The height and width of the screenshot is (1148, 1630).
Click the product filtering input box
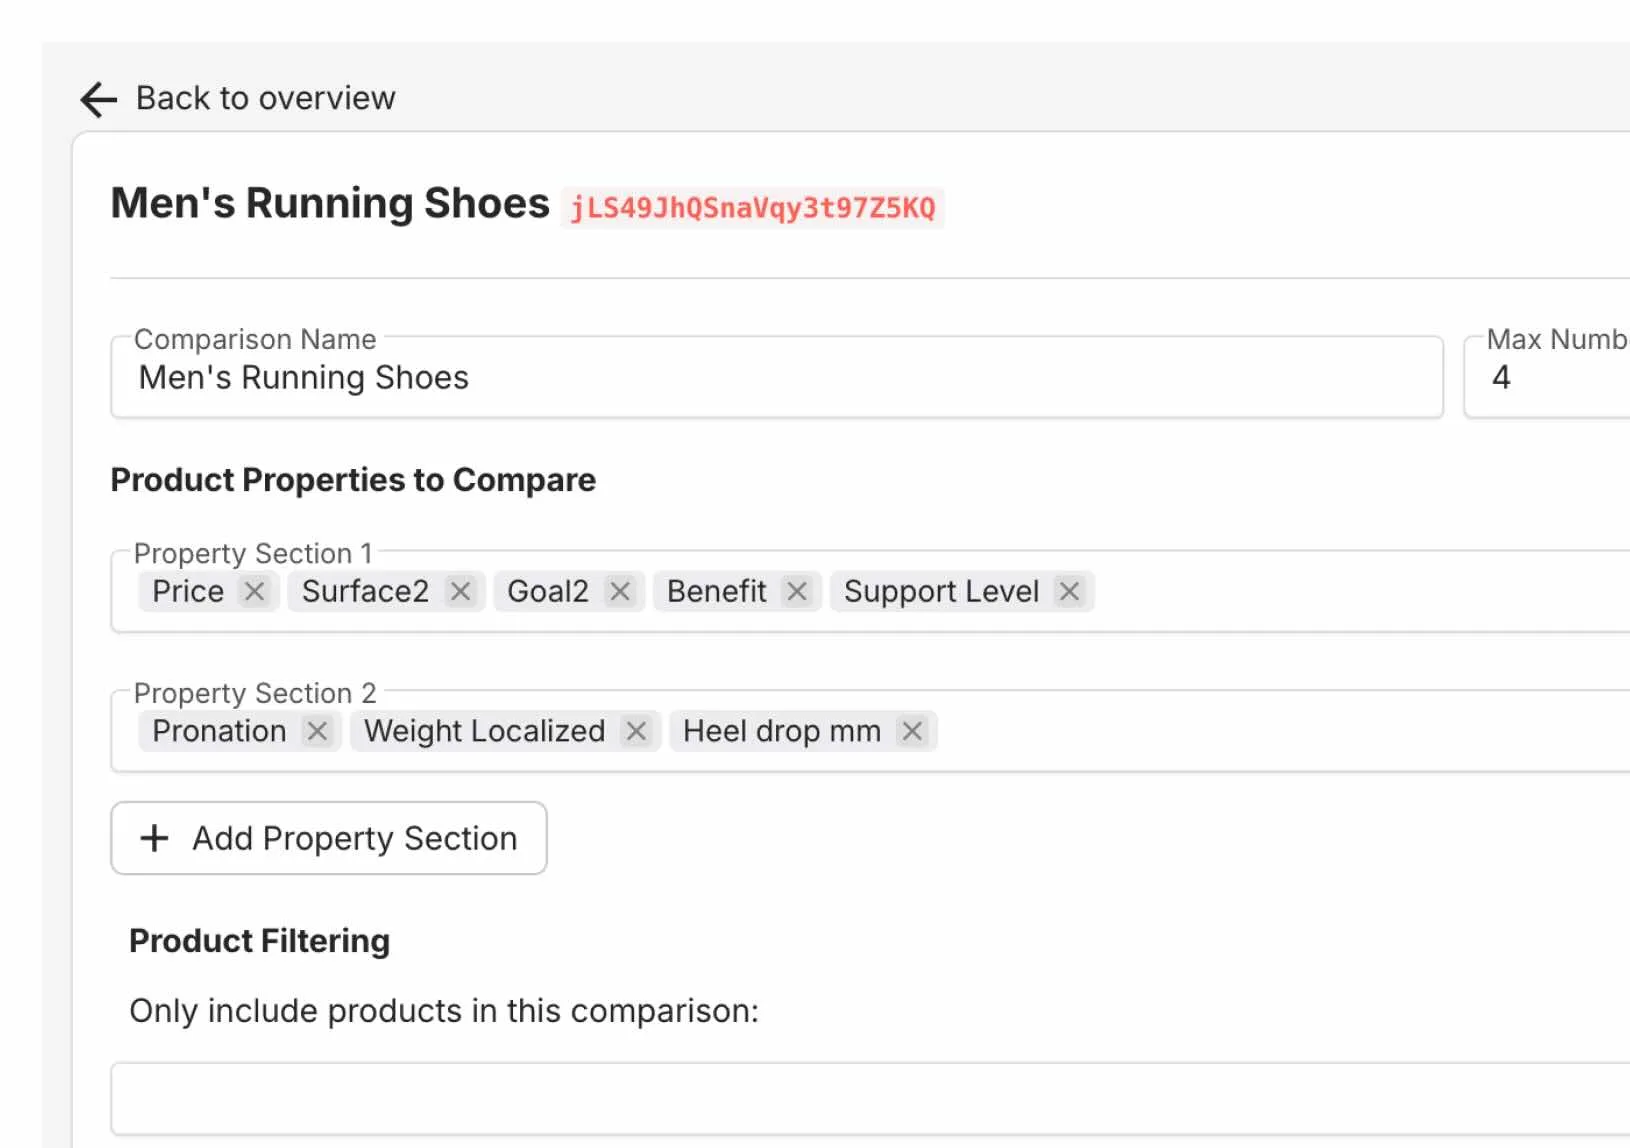[x=868, y=1098]
